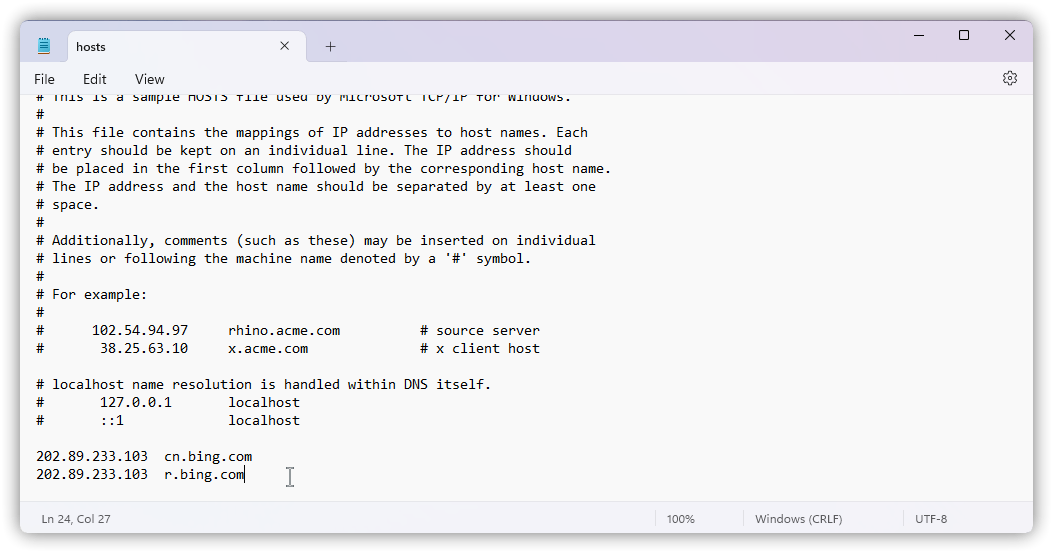Open Notepad settings gear
Image resolution: width=1053 pixels, height=553 pixels.
pos(1009,79)
